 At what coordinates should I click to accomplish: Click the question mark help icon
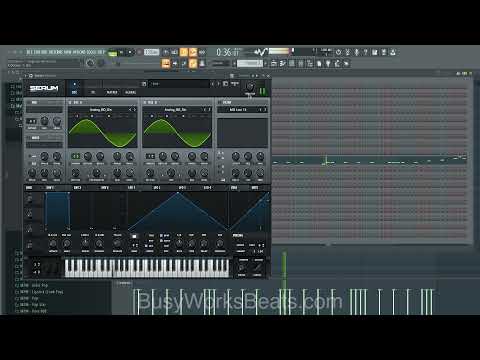365,52
